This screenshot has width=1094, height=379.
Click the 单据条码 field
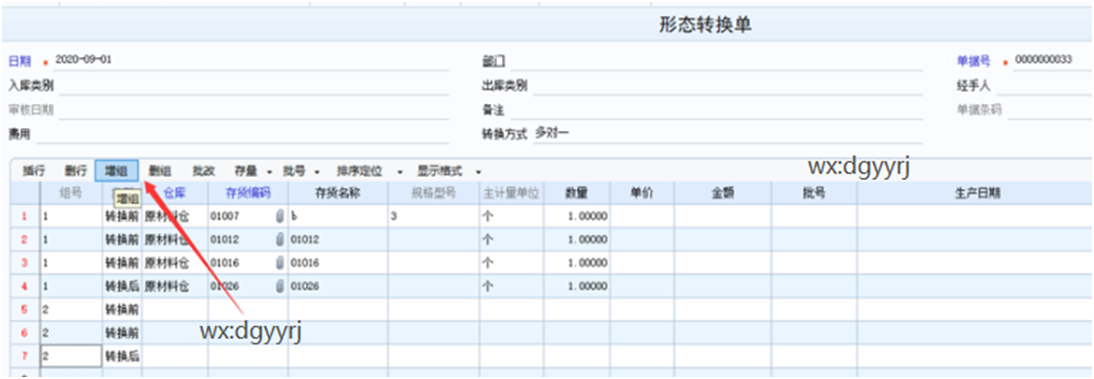coord(1050,110)
